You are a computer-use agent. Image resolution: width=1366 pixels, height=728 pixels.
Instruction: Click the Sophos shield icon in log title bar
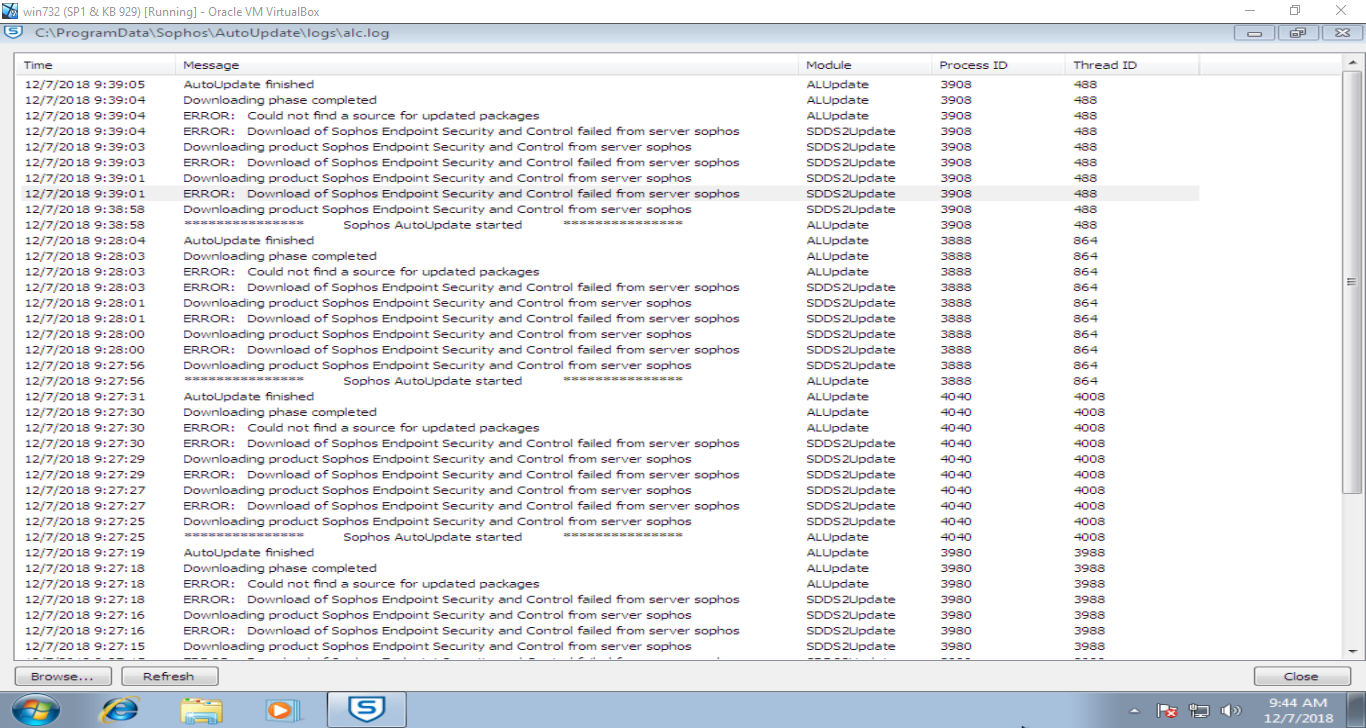pyautogui.click(x=13, y=32)
